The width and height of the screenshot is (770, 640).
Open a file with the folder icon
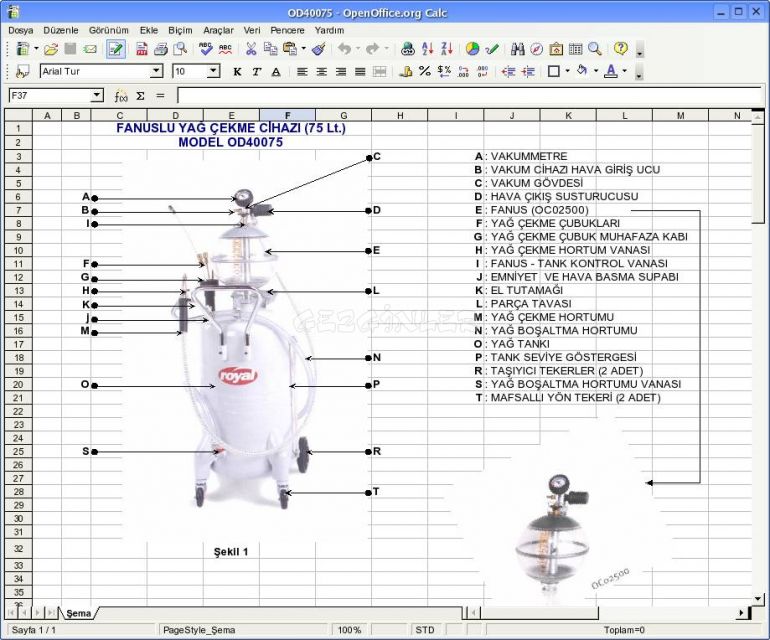click(51, 49)
